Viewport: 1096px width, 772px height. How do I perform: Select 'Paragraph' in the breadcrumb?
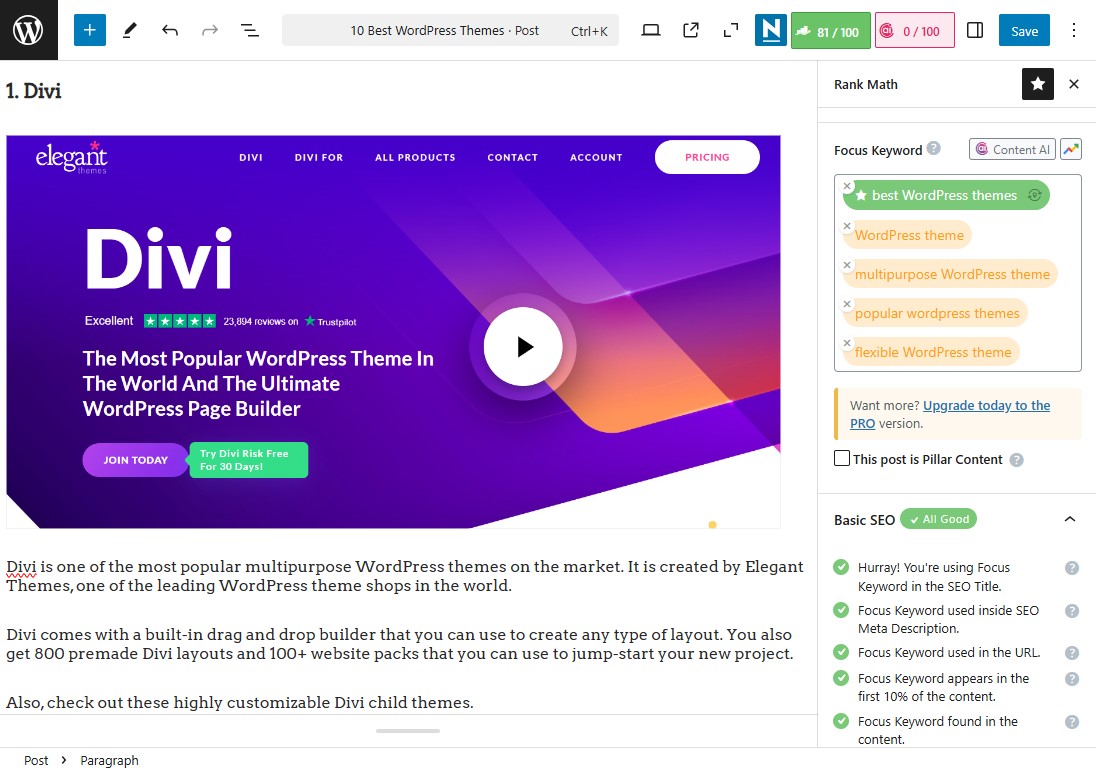click(109, 760)
